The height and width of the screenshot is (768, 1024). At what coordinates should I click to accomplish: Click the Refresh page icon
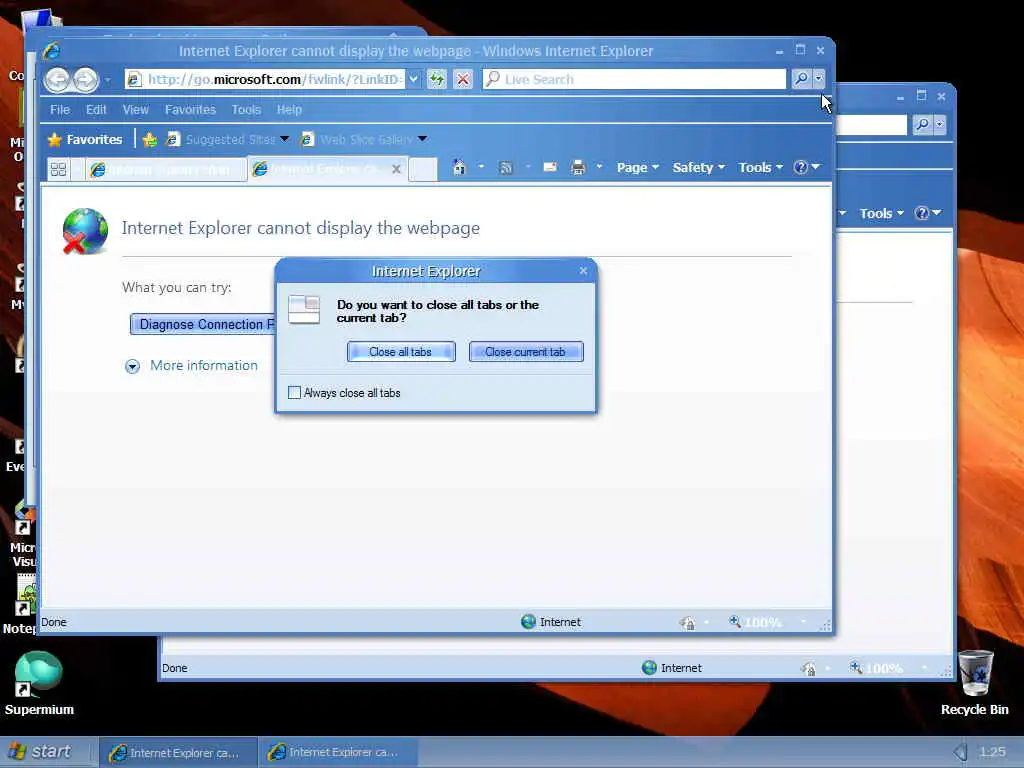pos(437,80)
